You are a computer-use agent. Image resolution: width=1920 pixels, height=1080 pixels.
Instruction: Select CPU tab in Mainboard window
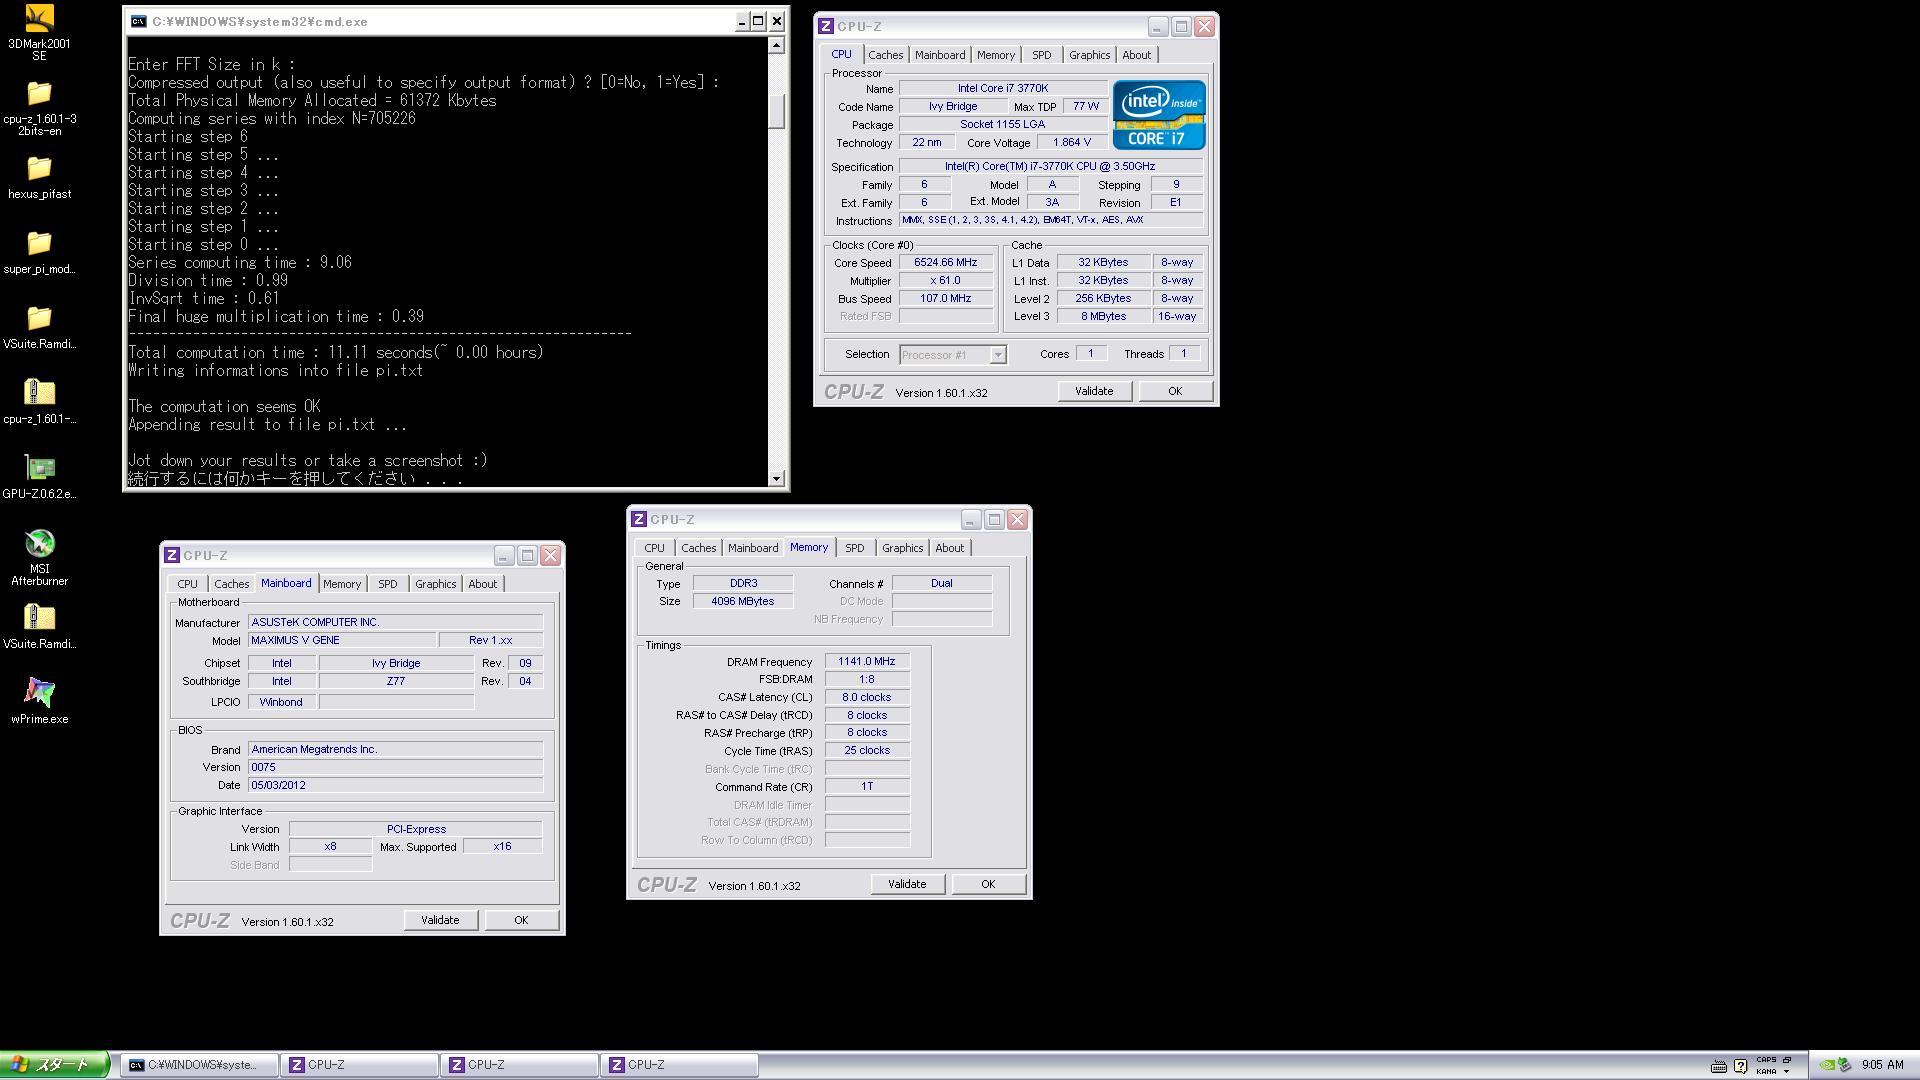pos(187,584)
